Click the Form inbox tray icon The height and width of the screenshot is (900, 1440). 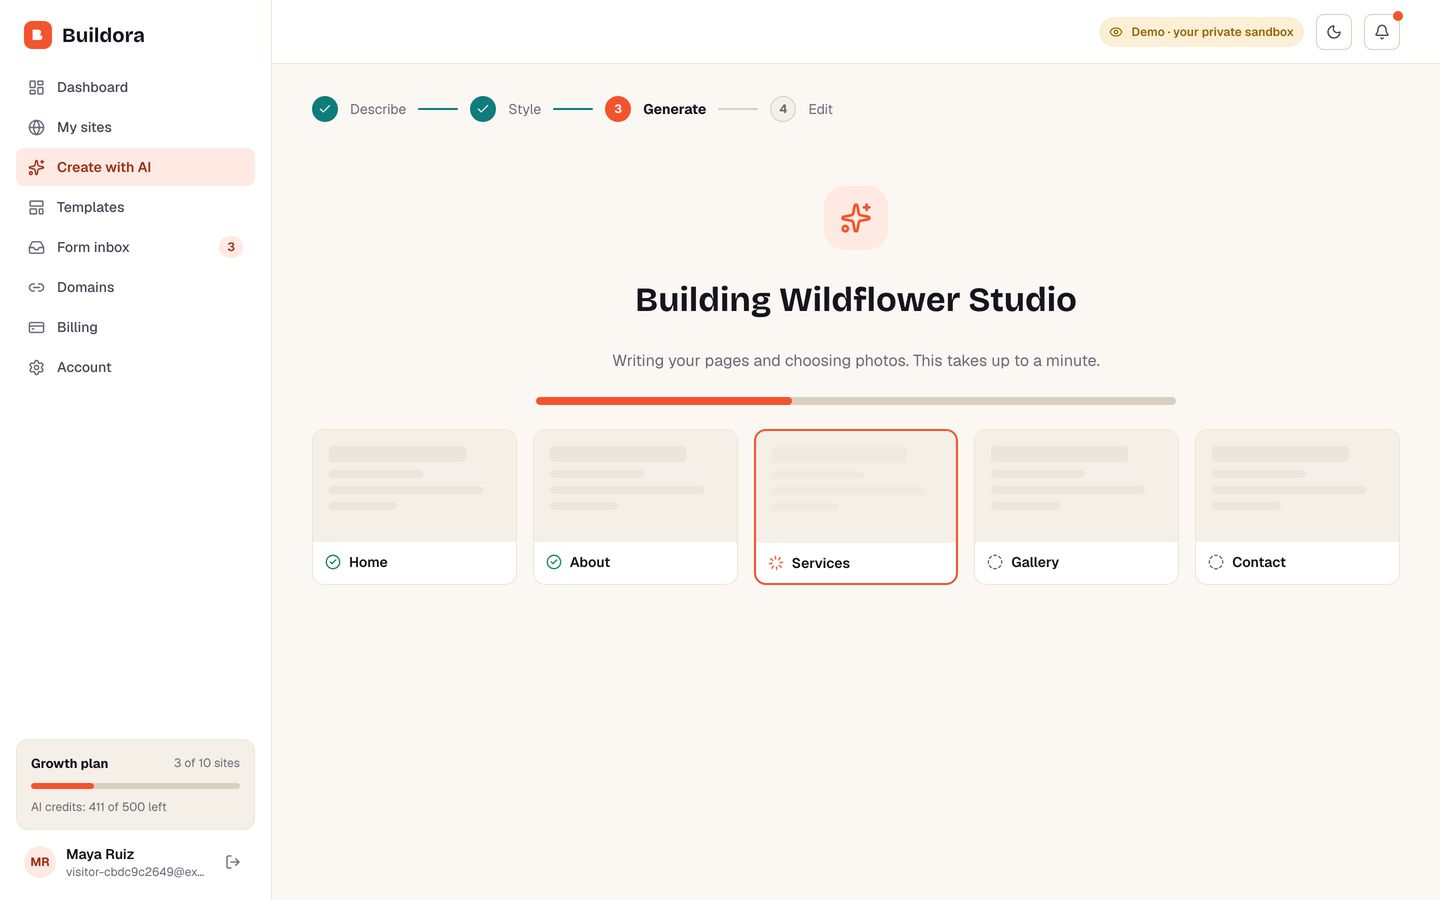[x=37, y=247]
